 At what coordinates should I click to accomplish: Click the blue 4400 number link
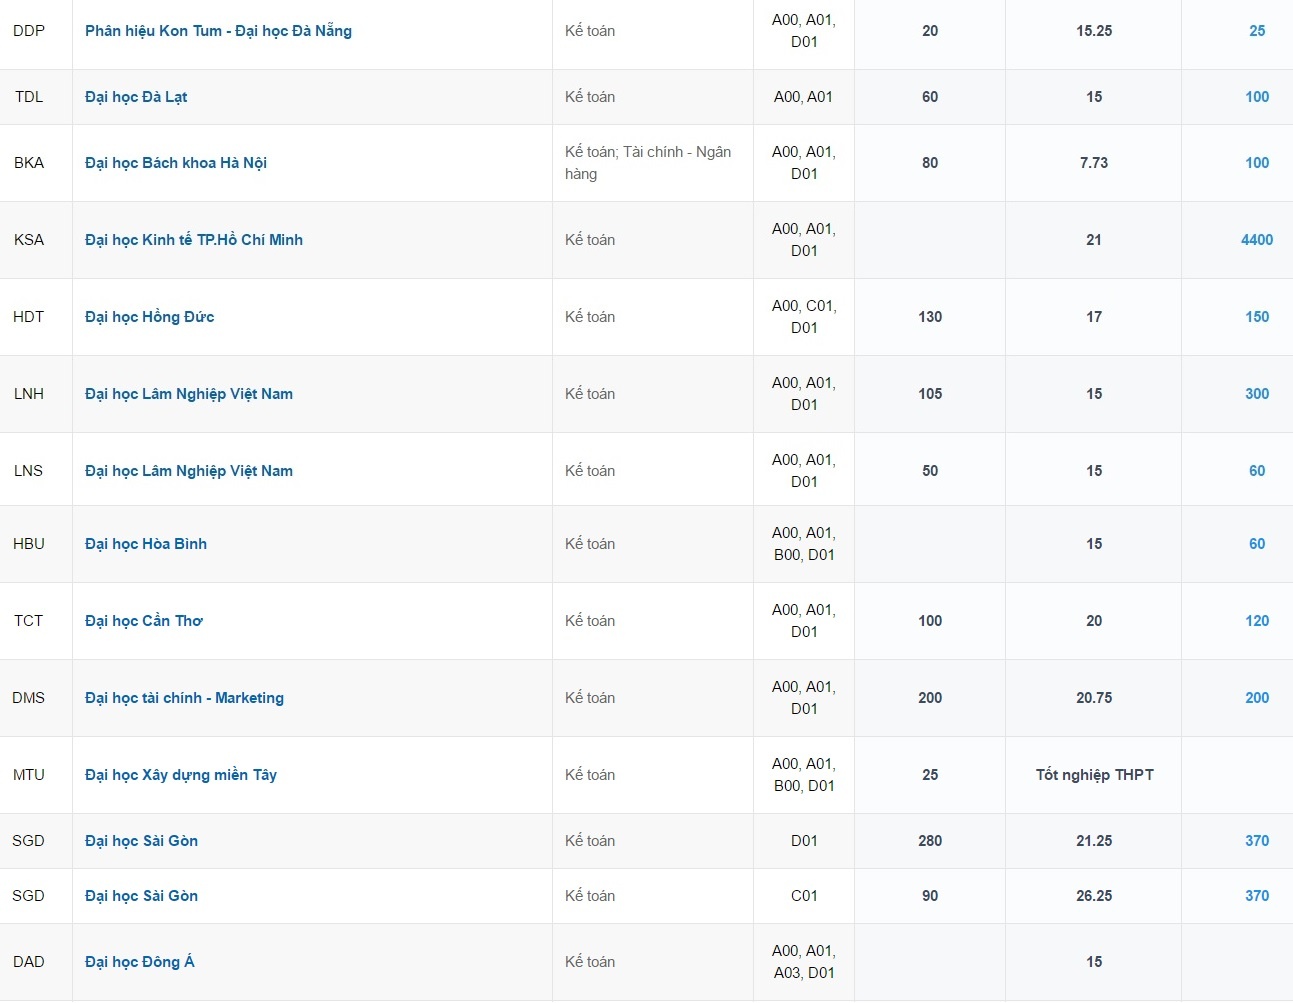[x=1257, y=240]
